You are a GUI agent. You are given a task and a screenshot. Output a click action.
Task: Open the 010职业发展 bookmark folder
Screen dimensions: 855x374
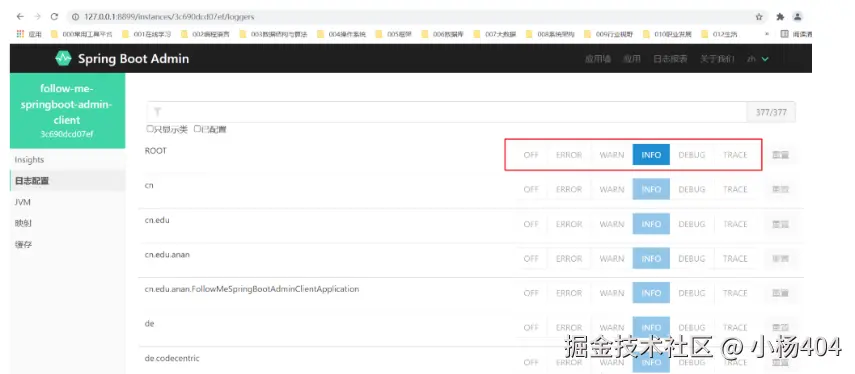pyautogui.click(x=667, y=34)
